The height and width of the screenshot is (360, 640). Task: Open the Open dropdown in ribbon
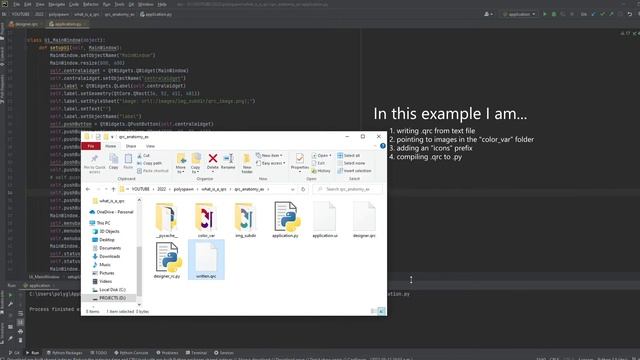click(322, 156)
